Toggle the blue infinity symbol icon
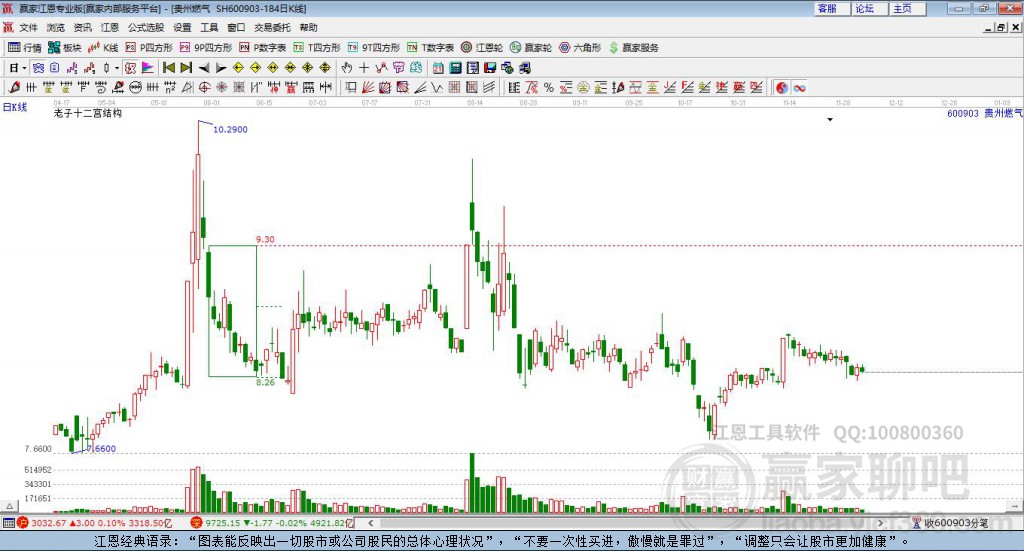Image resolution: width=1024 pixels, height=551 pixels. pyautogui.click(x=799, y=87)
